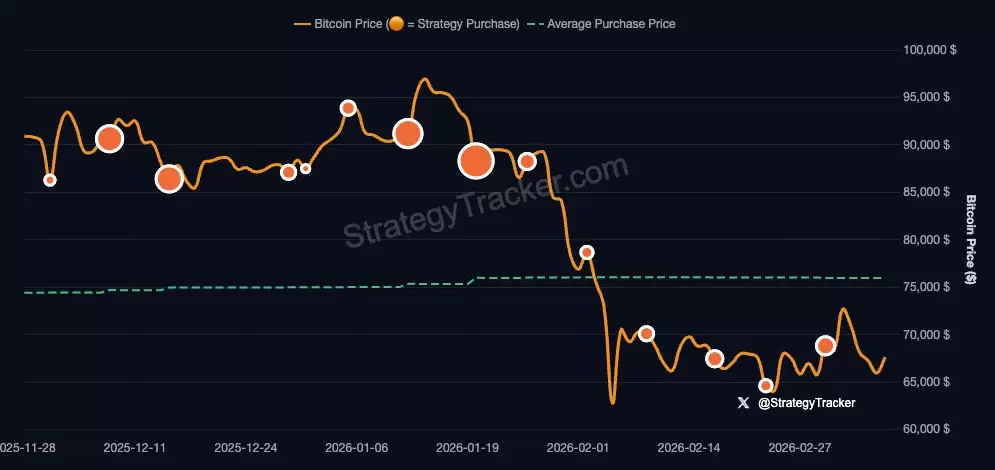Click the X logo beside @StrategyTracker
The height and width of the screenshot is (470, 995).
(742, 403)
